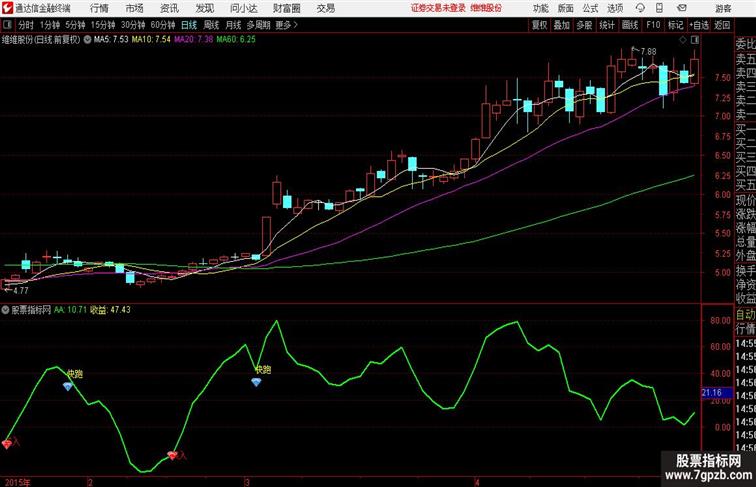Screen dimensions: 756x487
Task: Click red 维维股份 stock name in title bar
Action: [486, 8]
